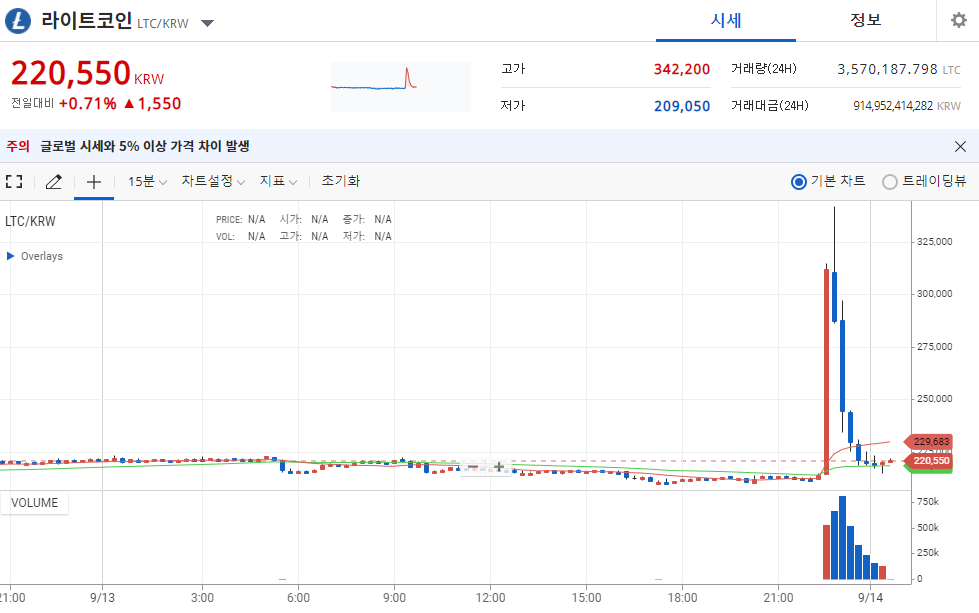Image resolution: width=979 pixels, height=613 pixels.
Task: Open the 지표 indicators dropdown
Action: click(278, 181)
